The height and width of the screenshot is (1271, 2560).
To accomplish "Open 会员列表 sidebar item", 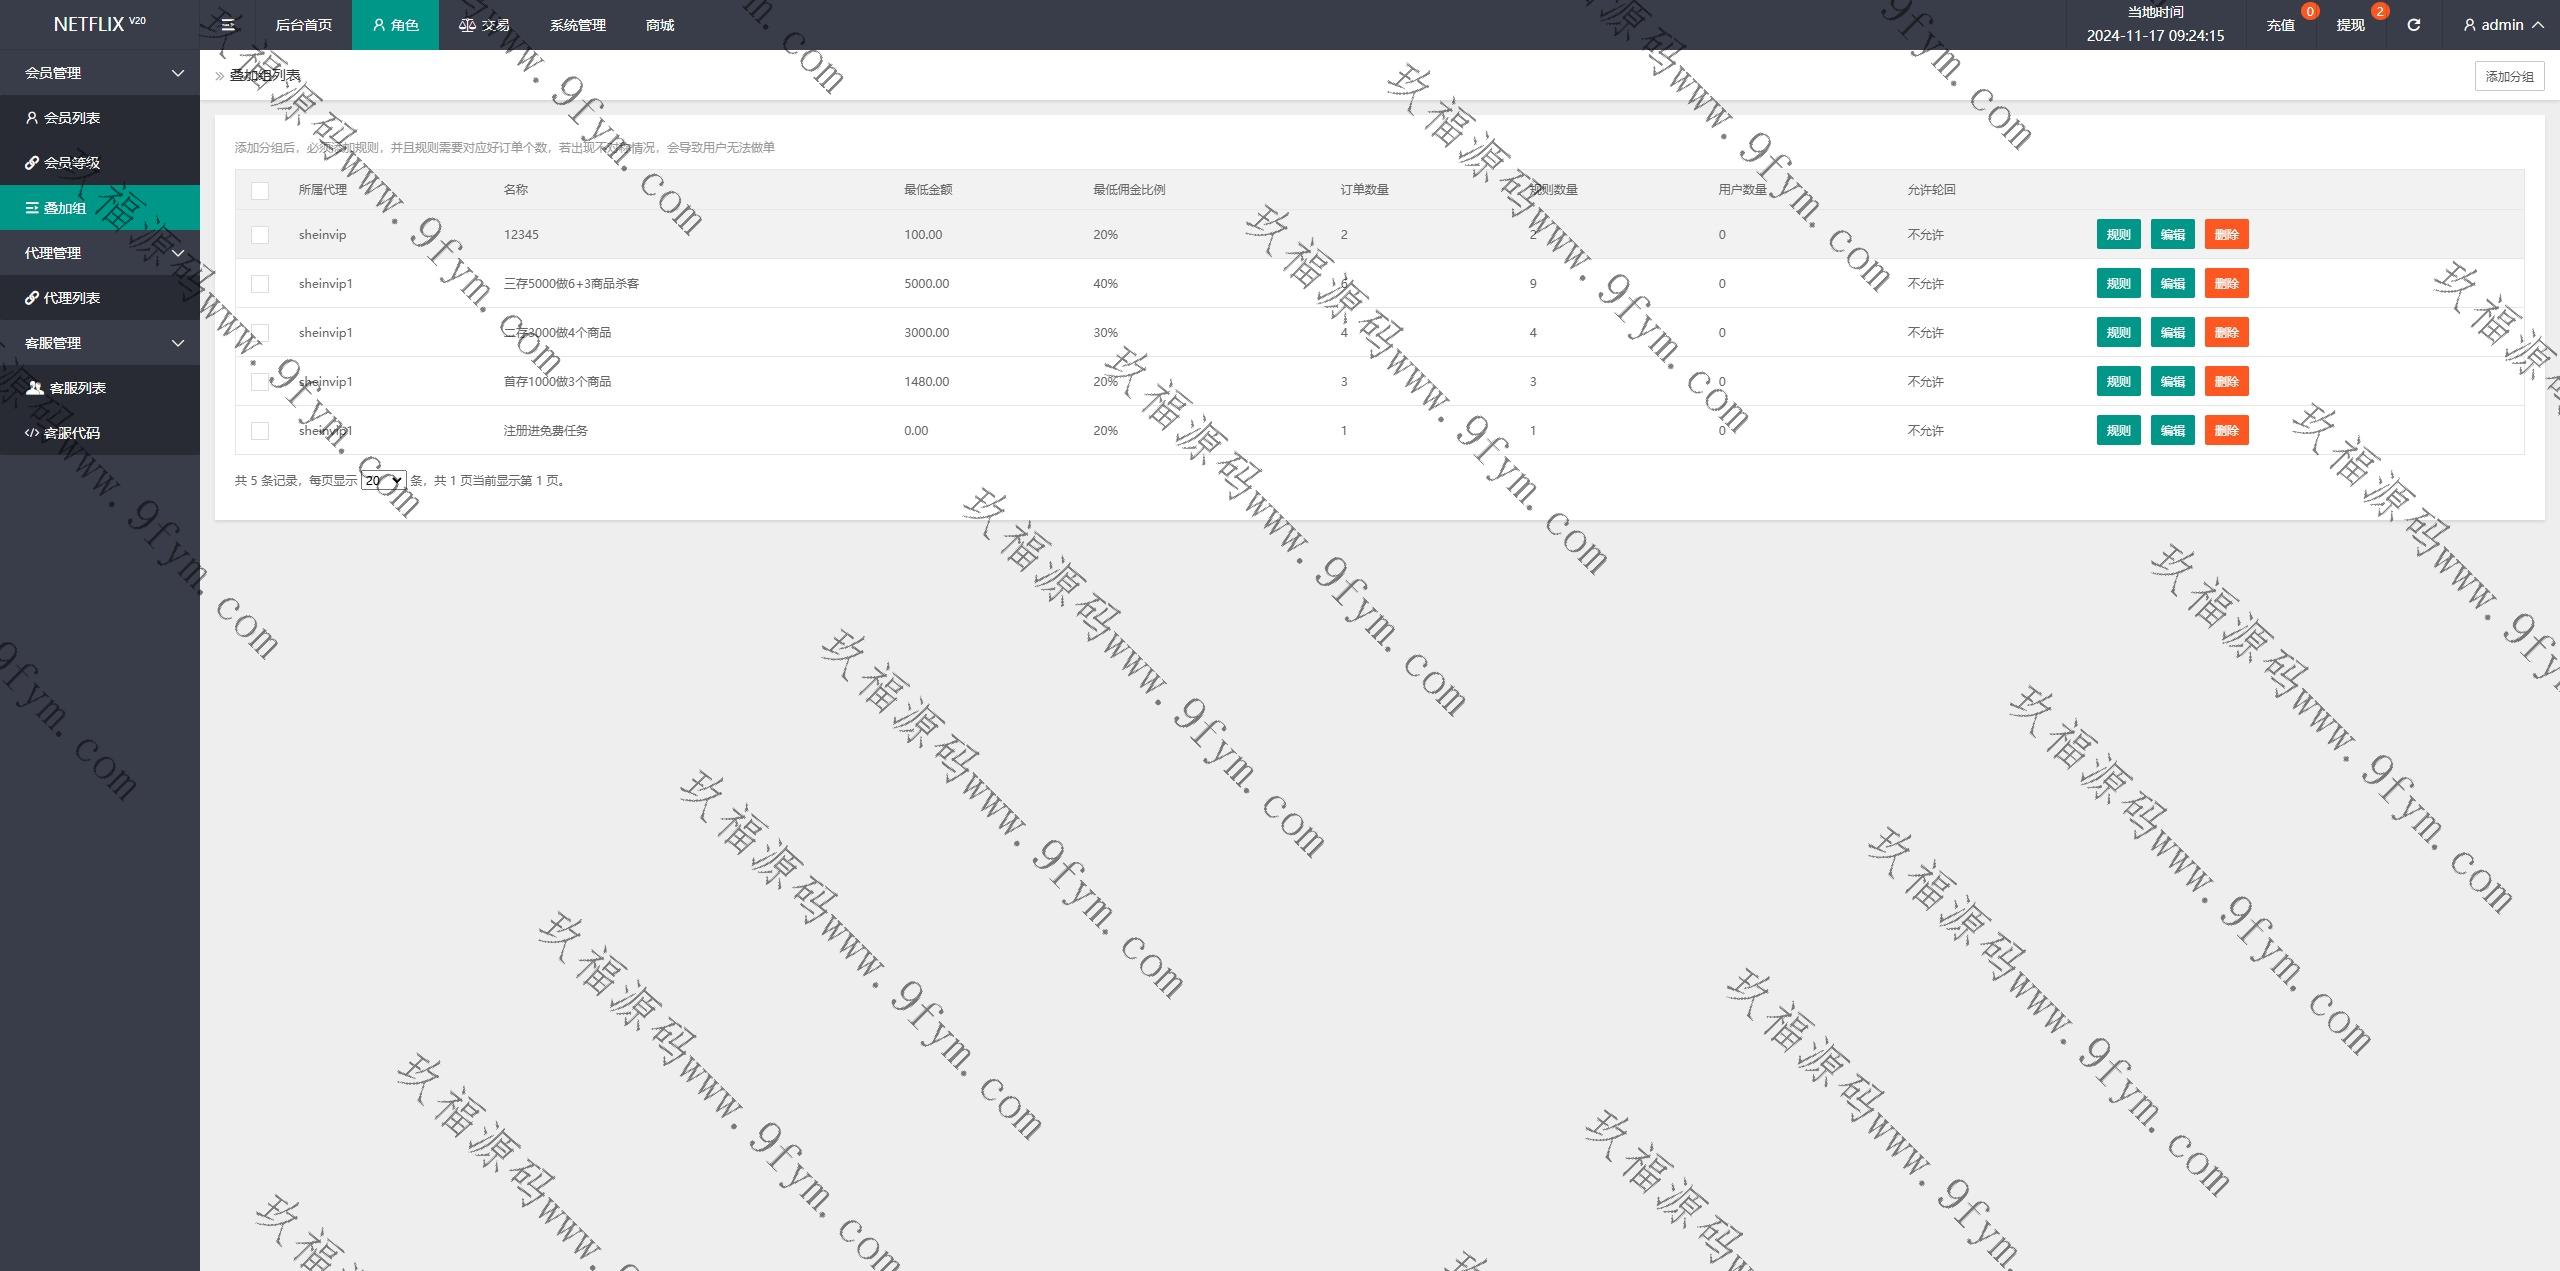I will (71, 118).
